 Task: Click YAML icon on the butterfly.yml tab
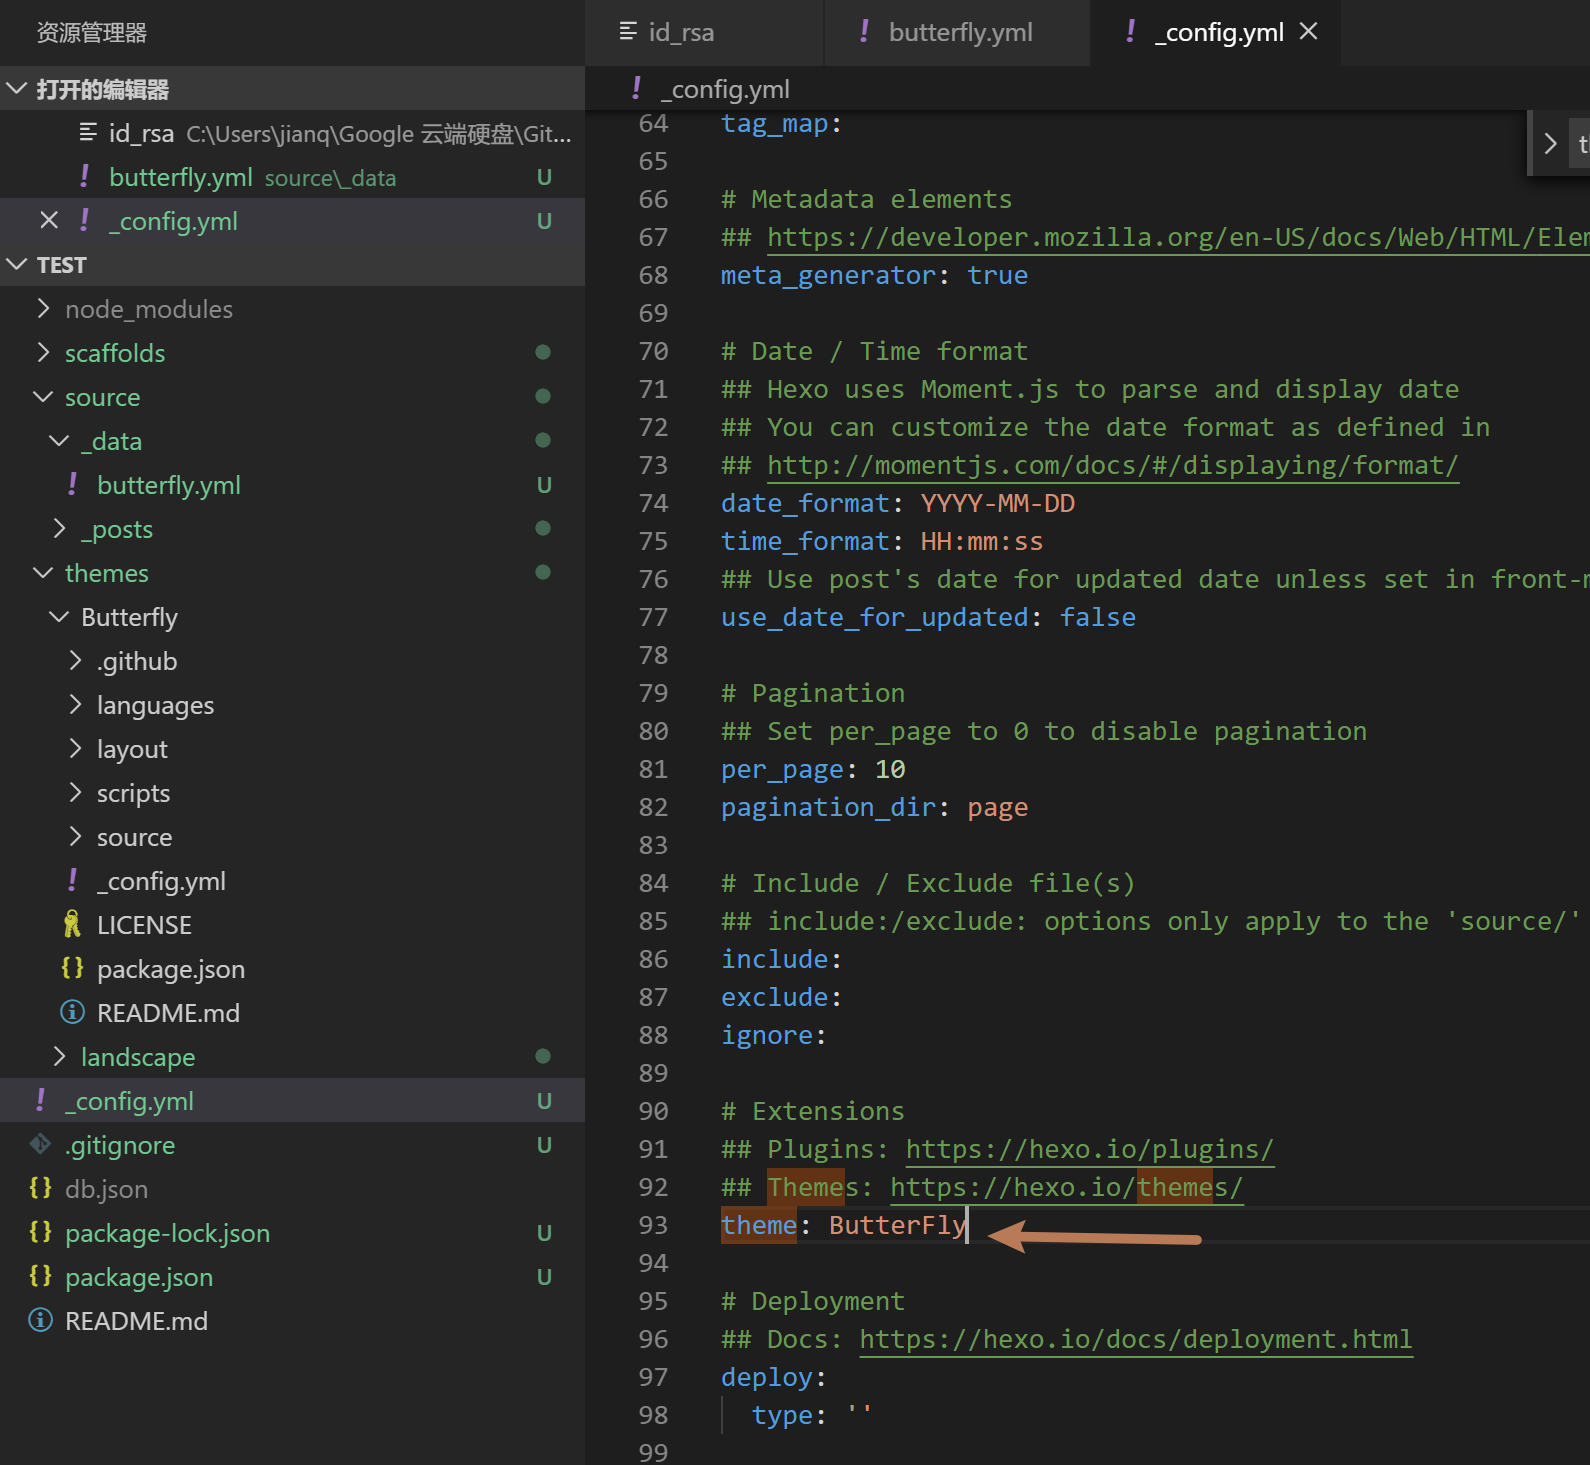[x=864, y=31]
